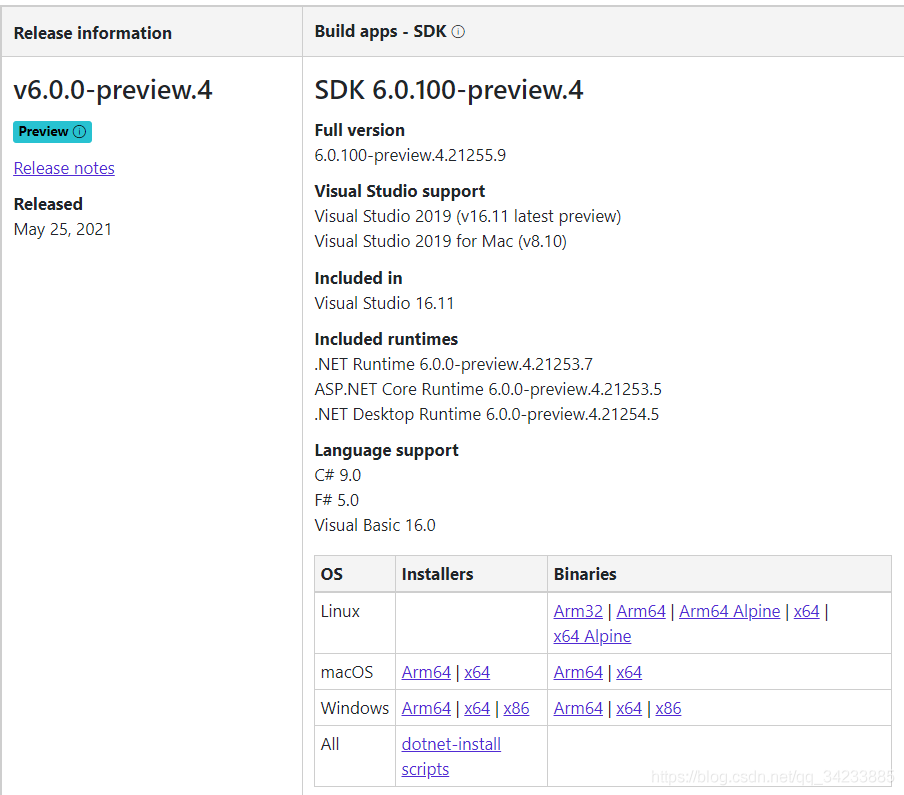Download Linux Arm32 binaries

coord(578,611)
